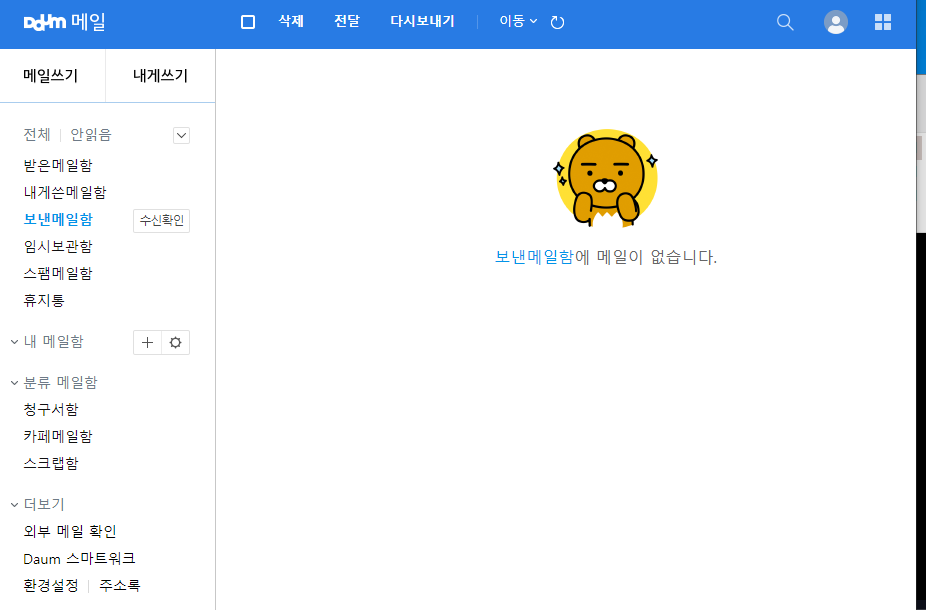Click the 전달 toolbar button
Viewport: 926px width, 610px height.
click(347, 22)
